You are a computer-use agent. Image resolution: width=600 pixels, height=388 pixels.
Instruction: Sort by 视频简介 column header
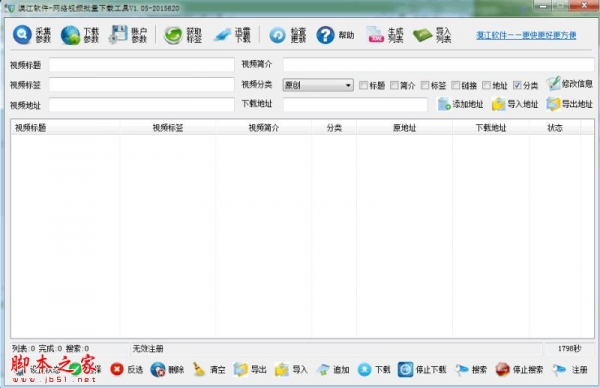(263, 128)
